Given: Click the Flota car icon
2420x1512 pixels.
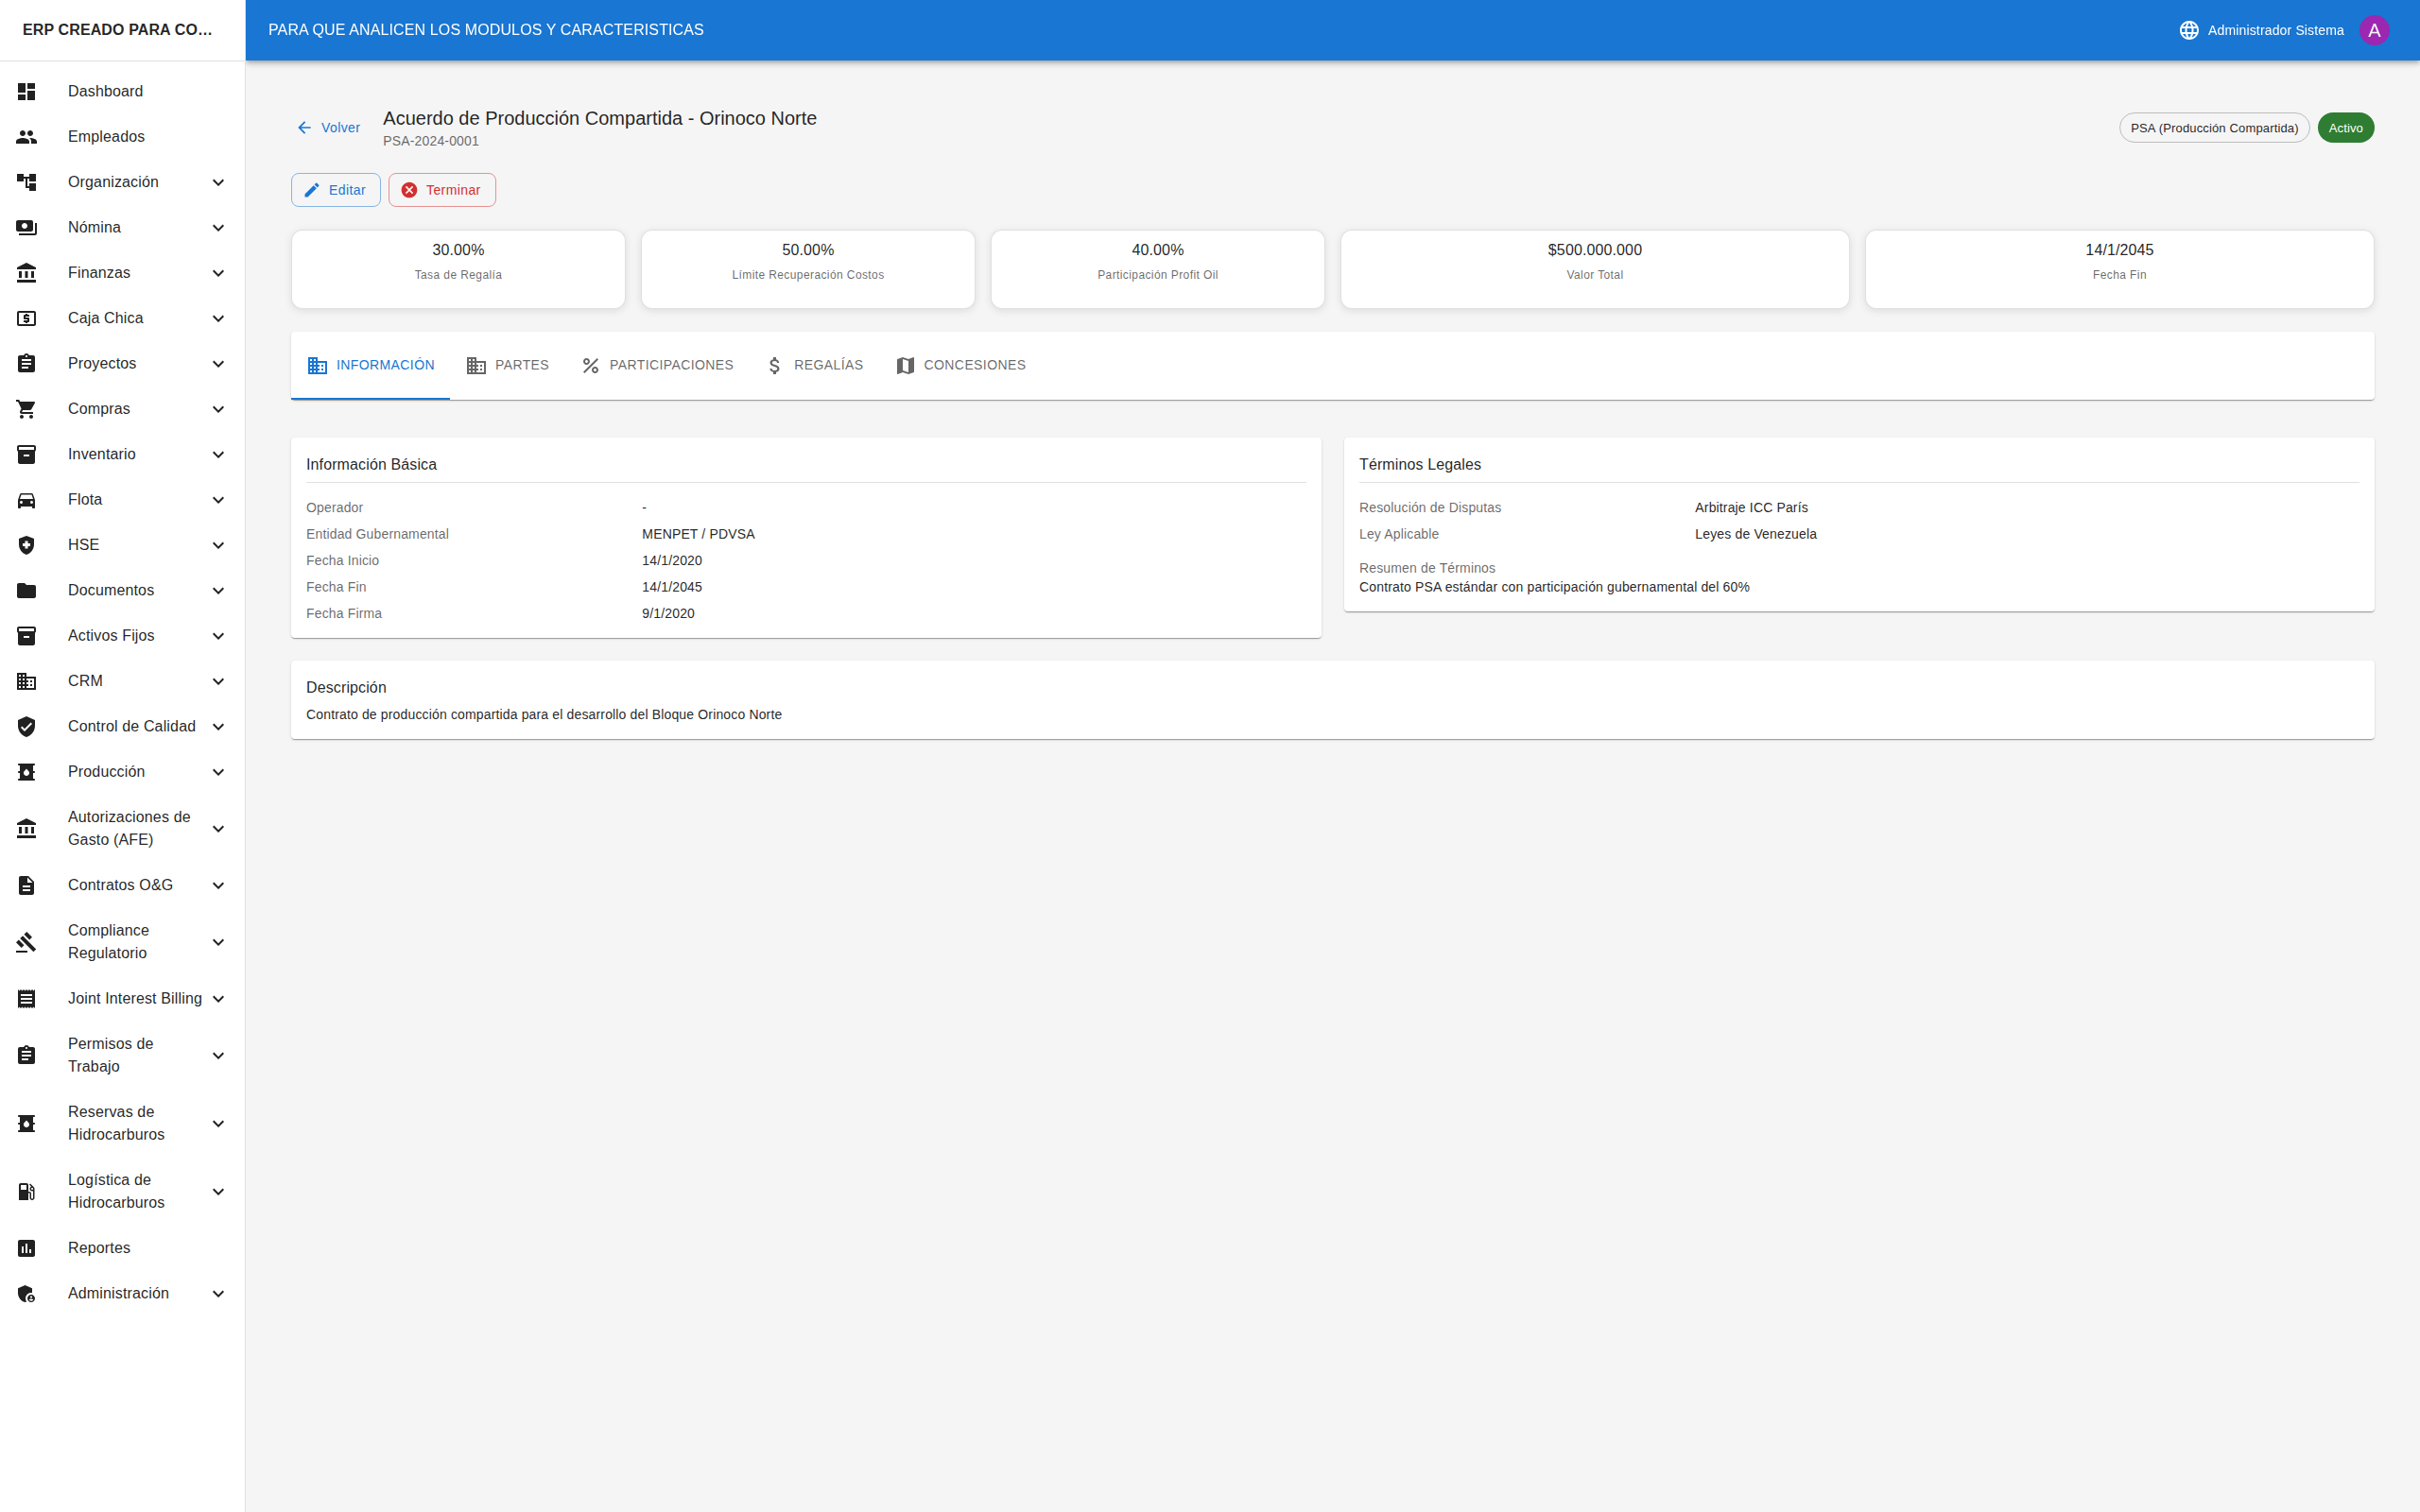Looking at the screenshot, I should [27, 500].
